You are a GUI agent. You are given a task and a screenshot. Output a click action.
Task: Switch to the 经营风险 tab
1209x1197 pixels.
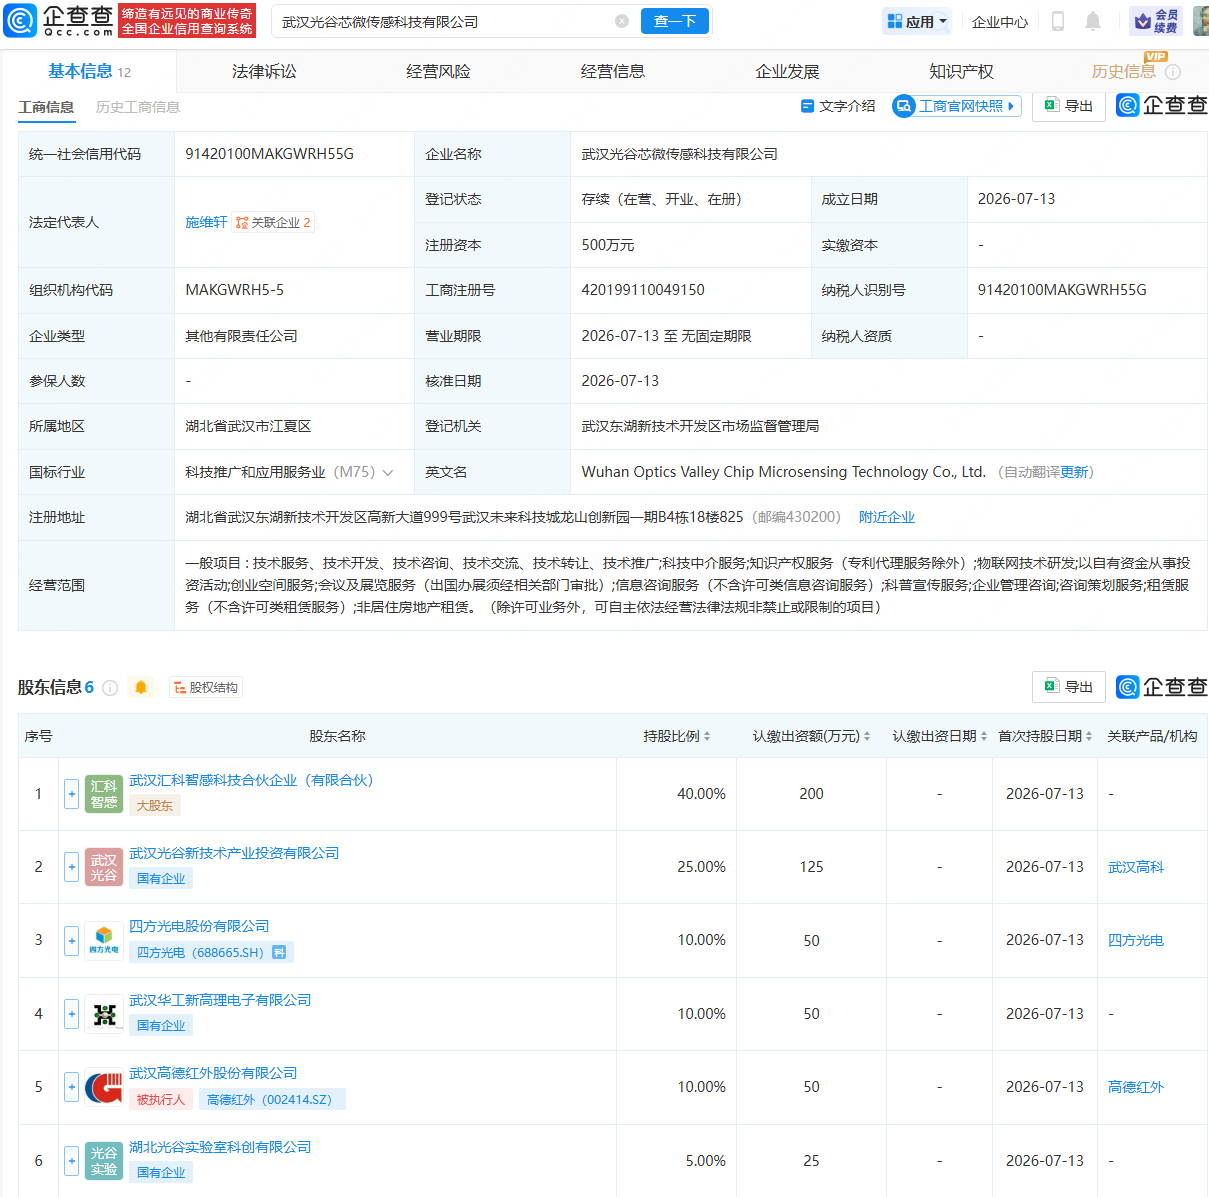pyautogui.click(x=438, y=72)
